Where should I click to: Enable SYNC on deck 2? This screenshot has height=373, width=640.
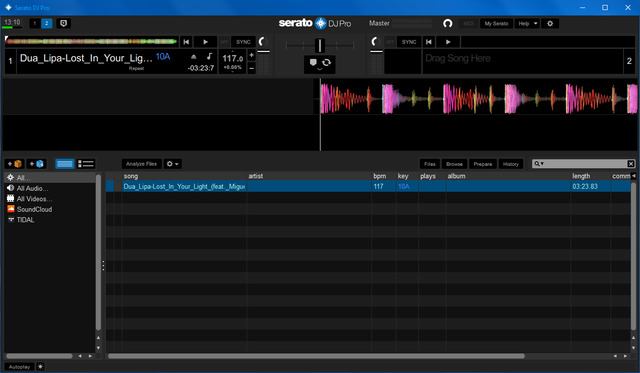click(x=409, y=42)
